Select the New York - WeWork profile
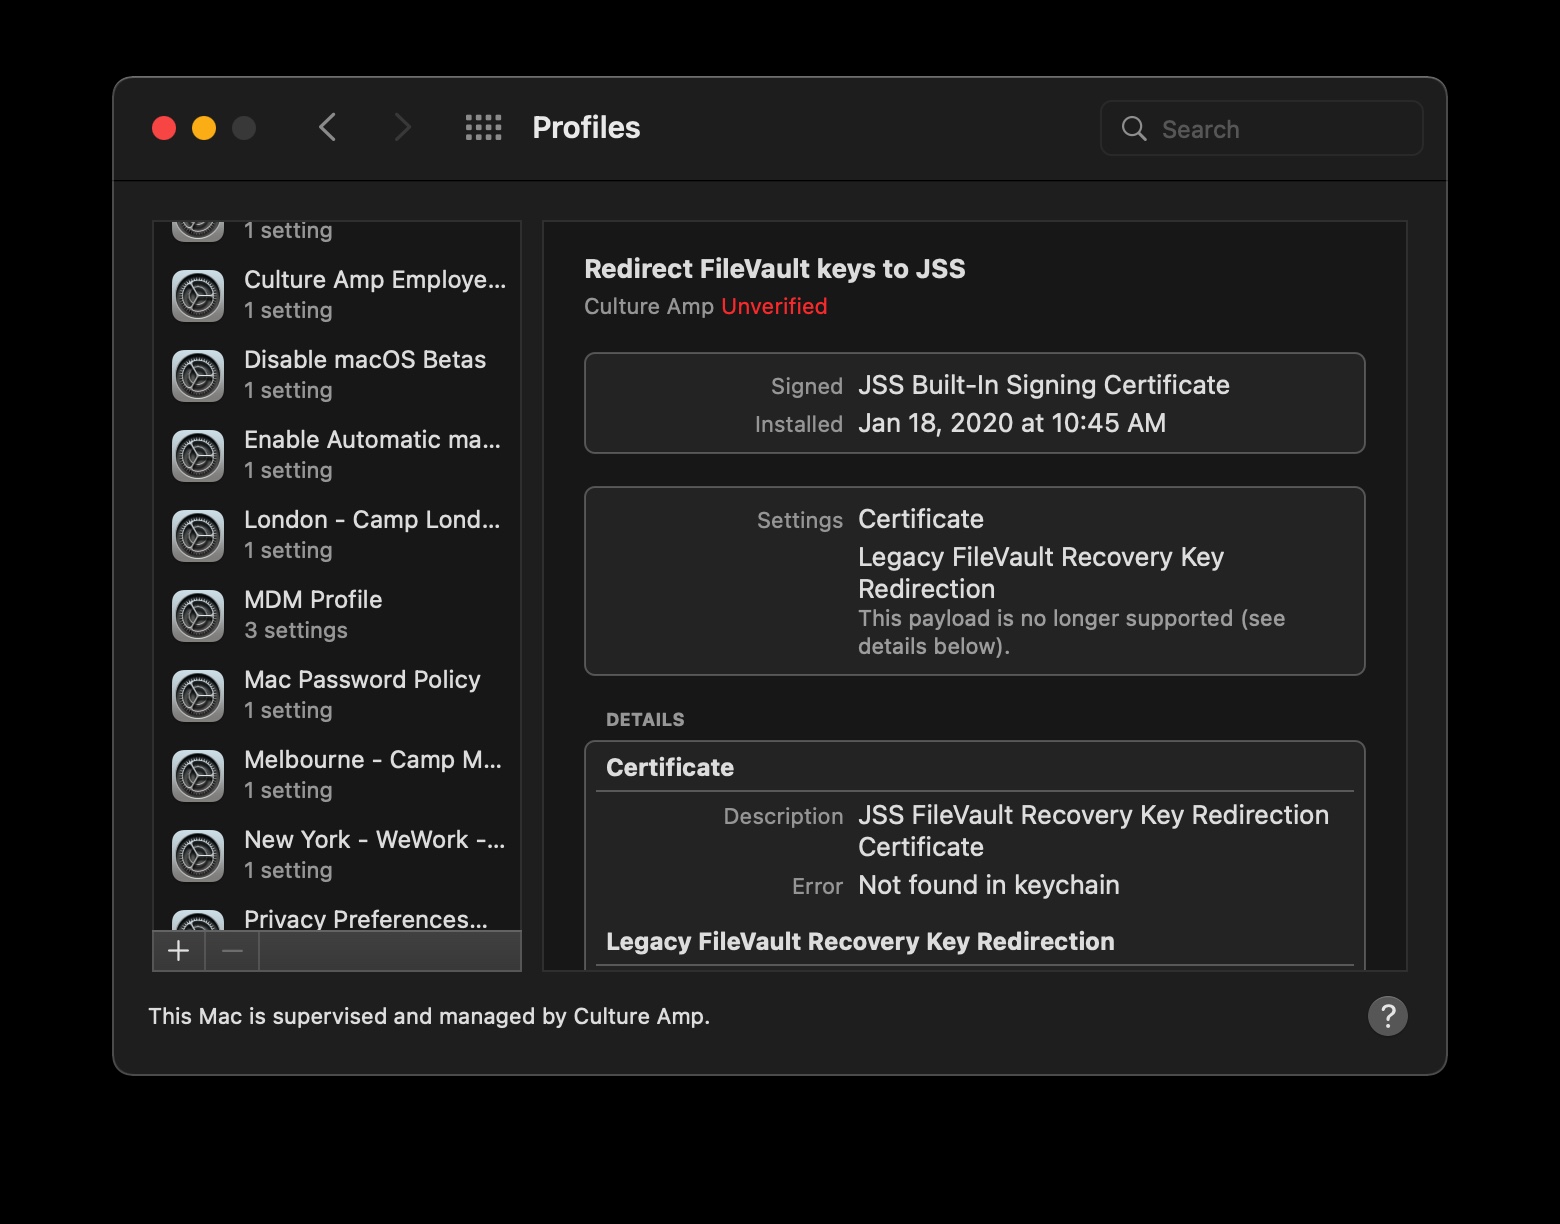 (x=337, y=855)
